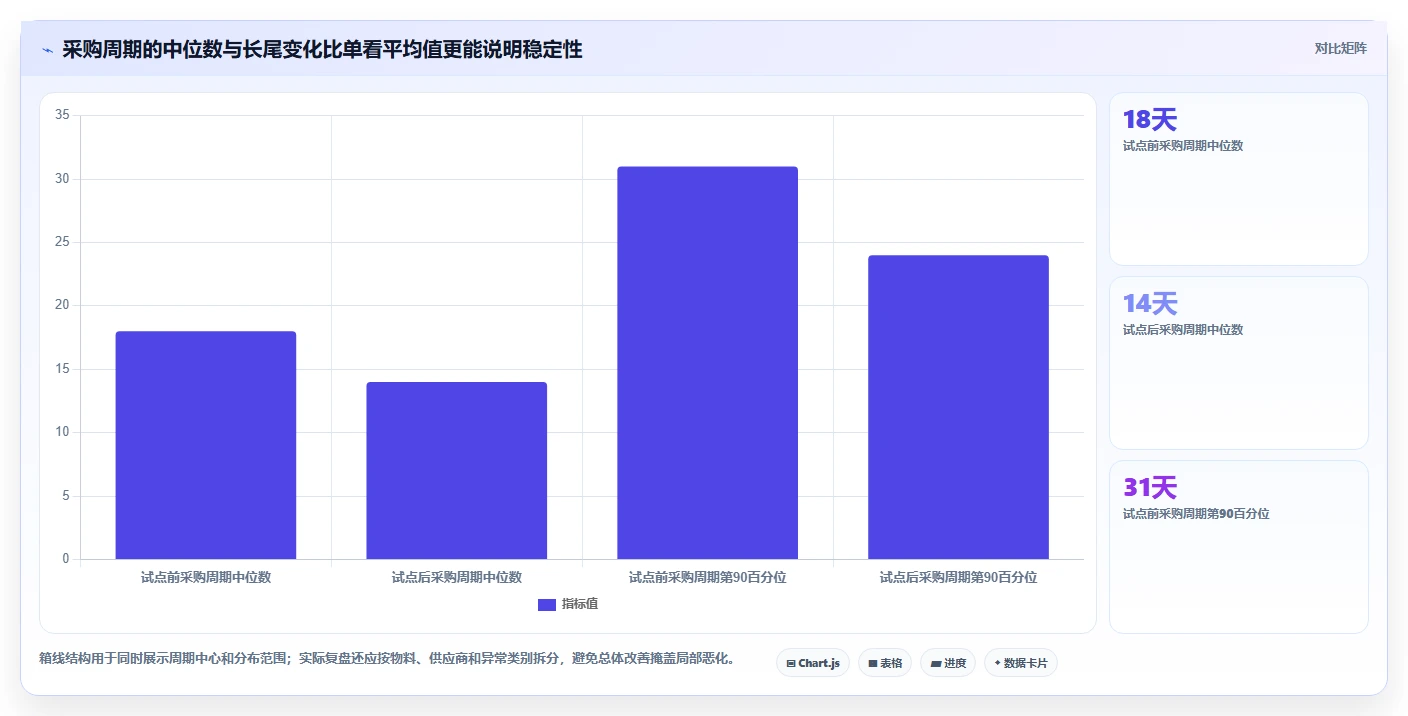Click the 试点前采购周期第90百分位 bar in the chart
Screen dimensions: 1408x716
tap(707, 363)
